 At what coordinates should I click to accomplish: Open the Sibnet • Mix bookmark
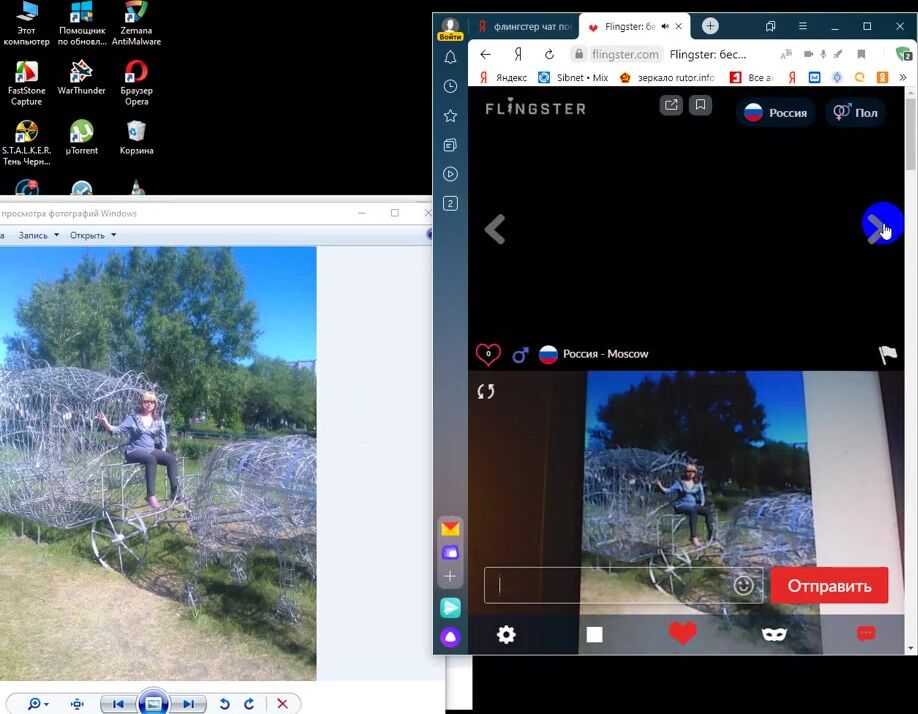point(572,78)
